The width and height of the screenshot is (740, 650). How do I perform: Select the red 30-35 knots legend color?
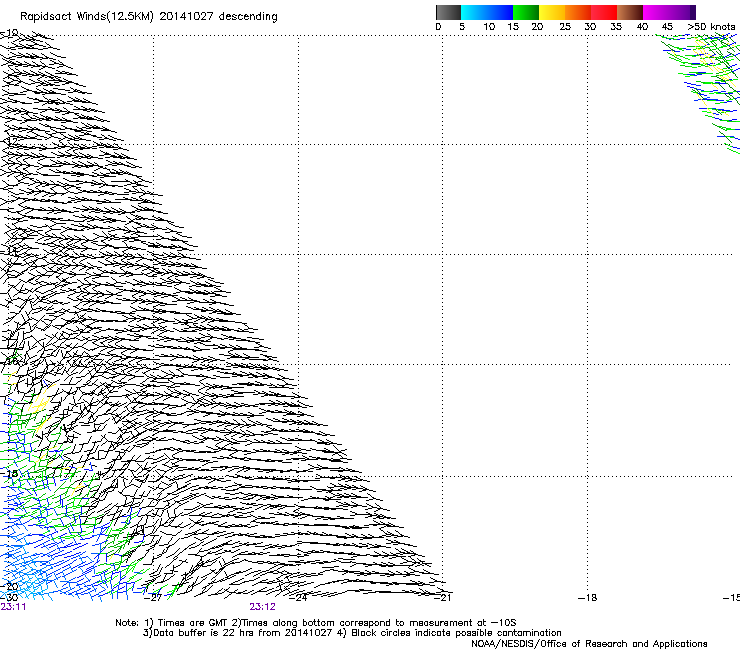[604, 12]
